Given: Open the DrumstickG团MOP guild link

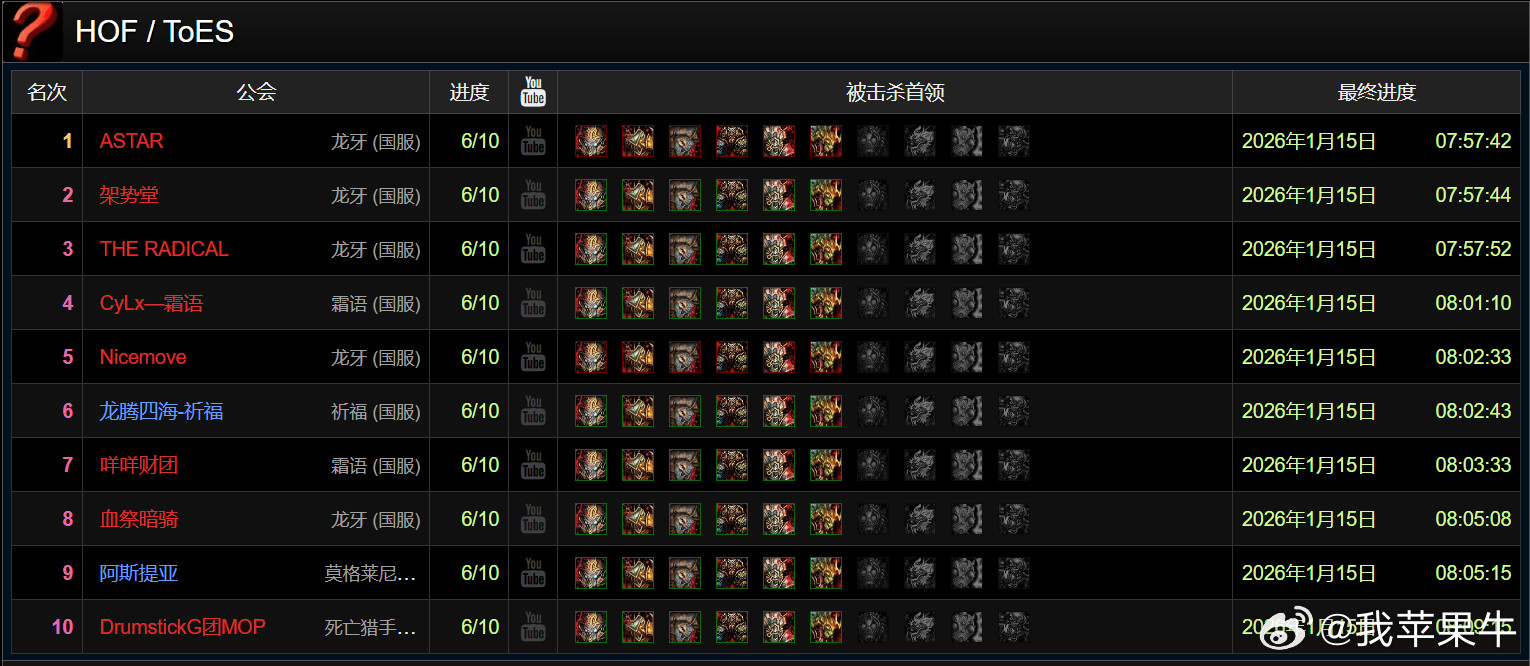Looking at the screenshot, I should (x=183, y=627).
